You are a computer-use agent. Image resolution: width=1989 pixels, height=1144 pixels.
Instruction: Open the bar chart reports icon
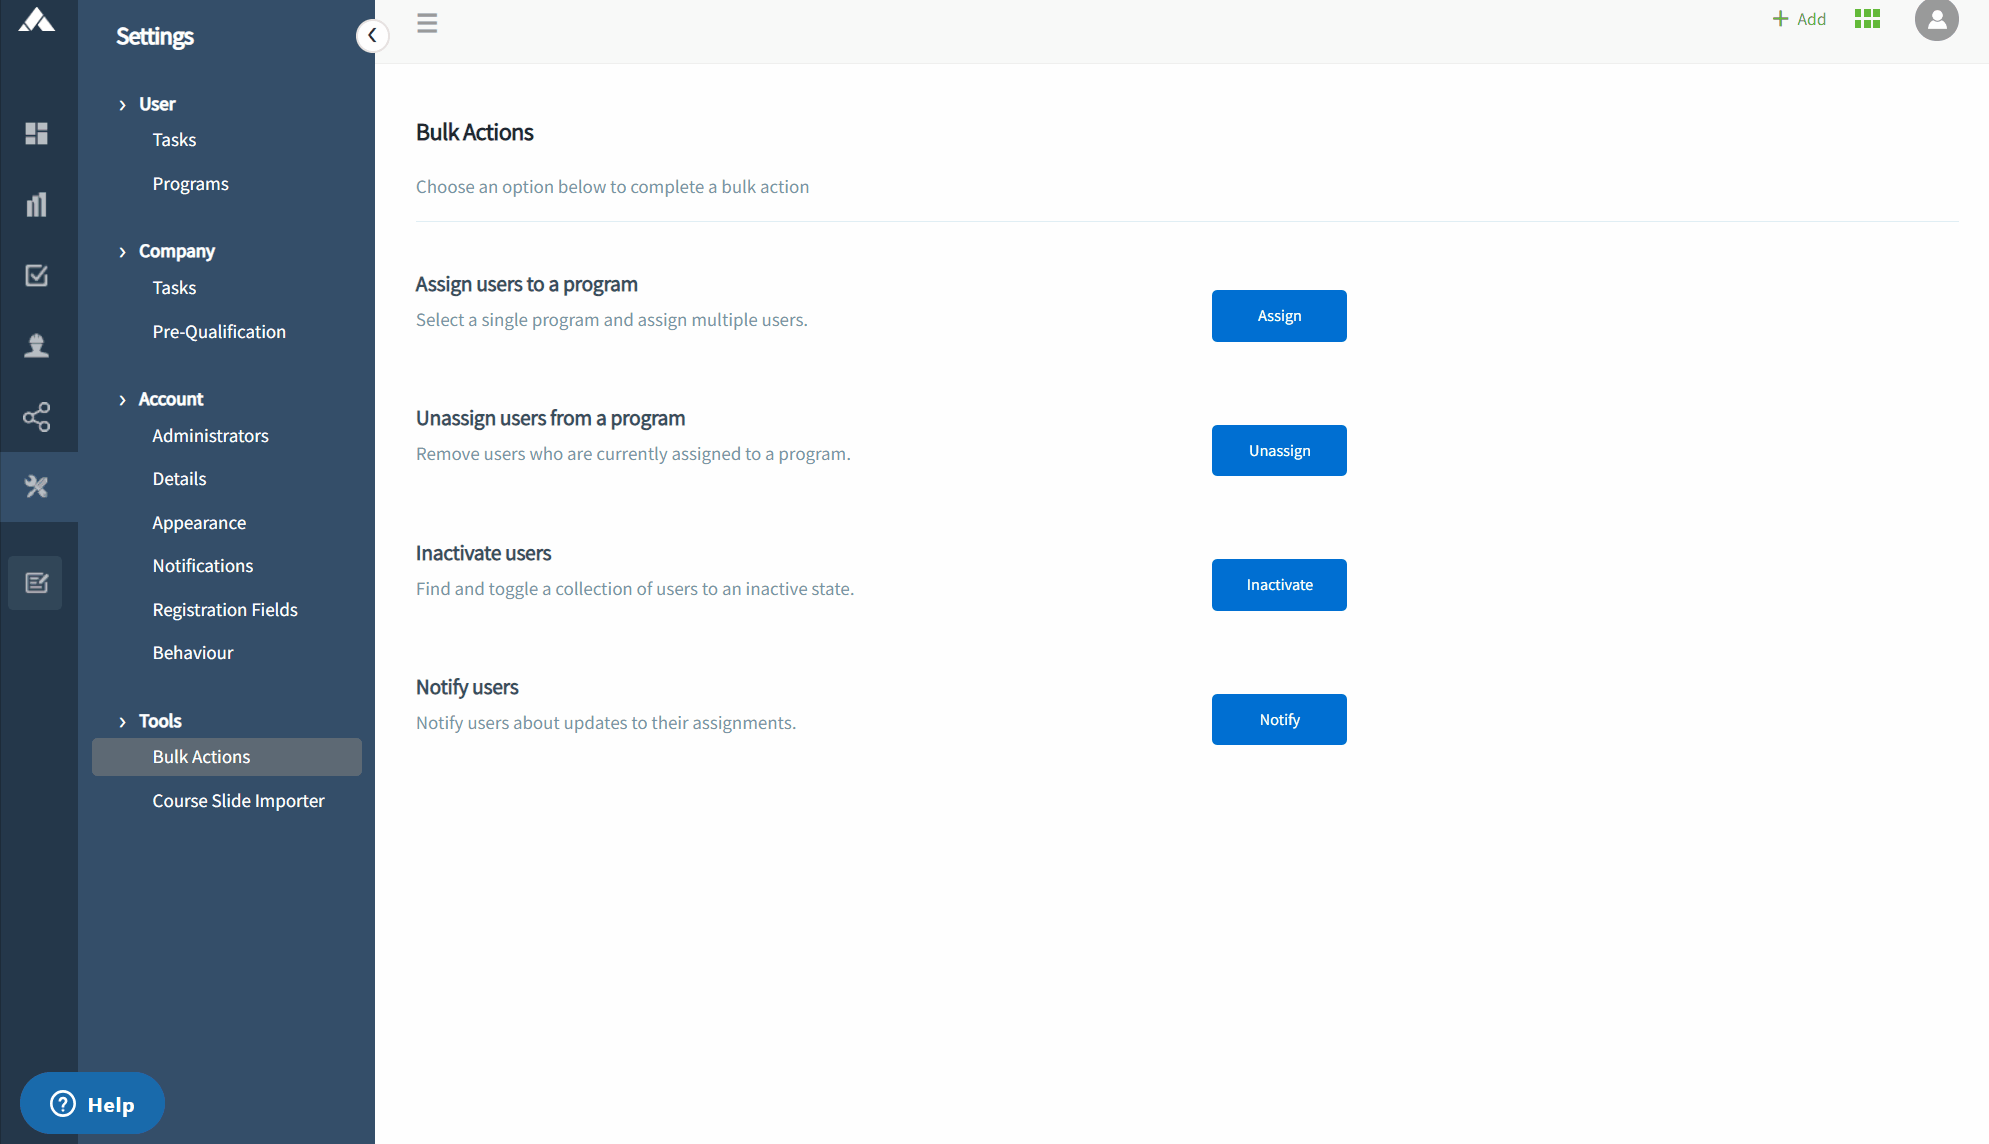coord(37,204)
